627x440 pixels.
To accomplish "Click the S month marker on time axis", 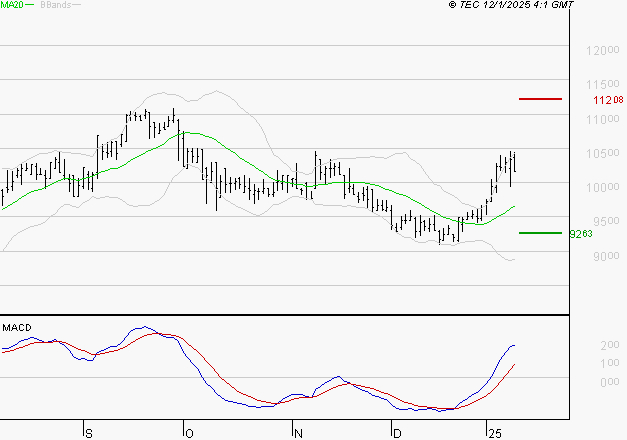I will pyautogui.click(x=89, y=434).
